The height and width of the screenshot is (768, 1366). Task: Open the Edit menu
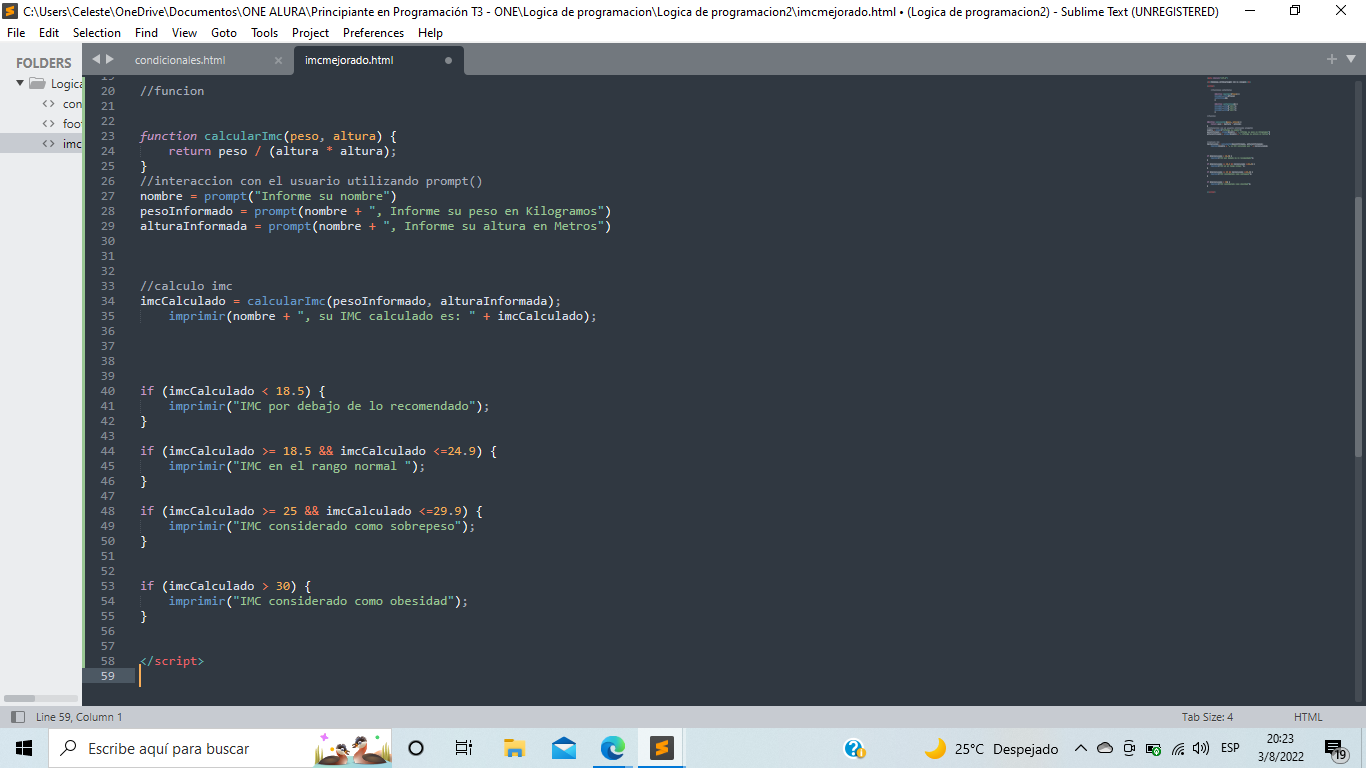click(49, 33)
